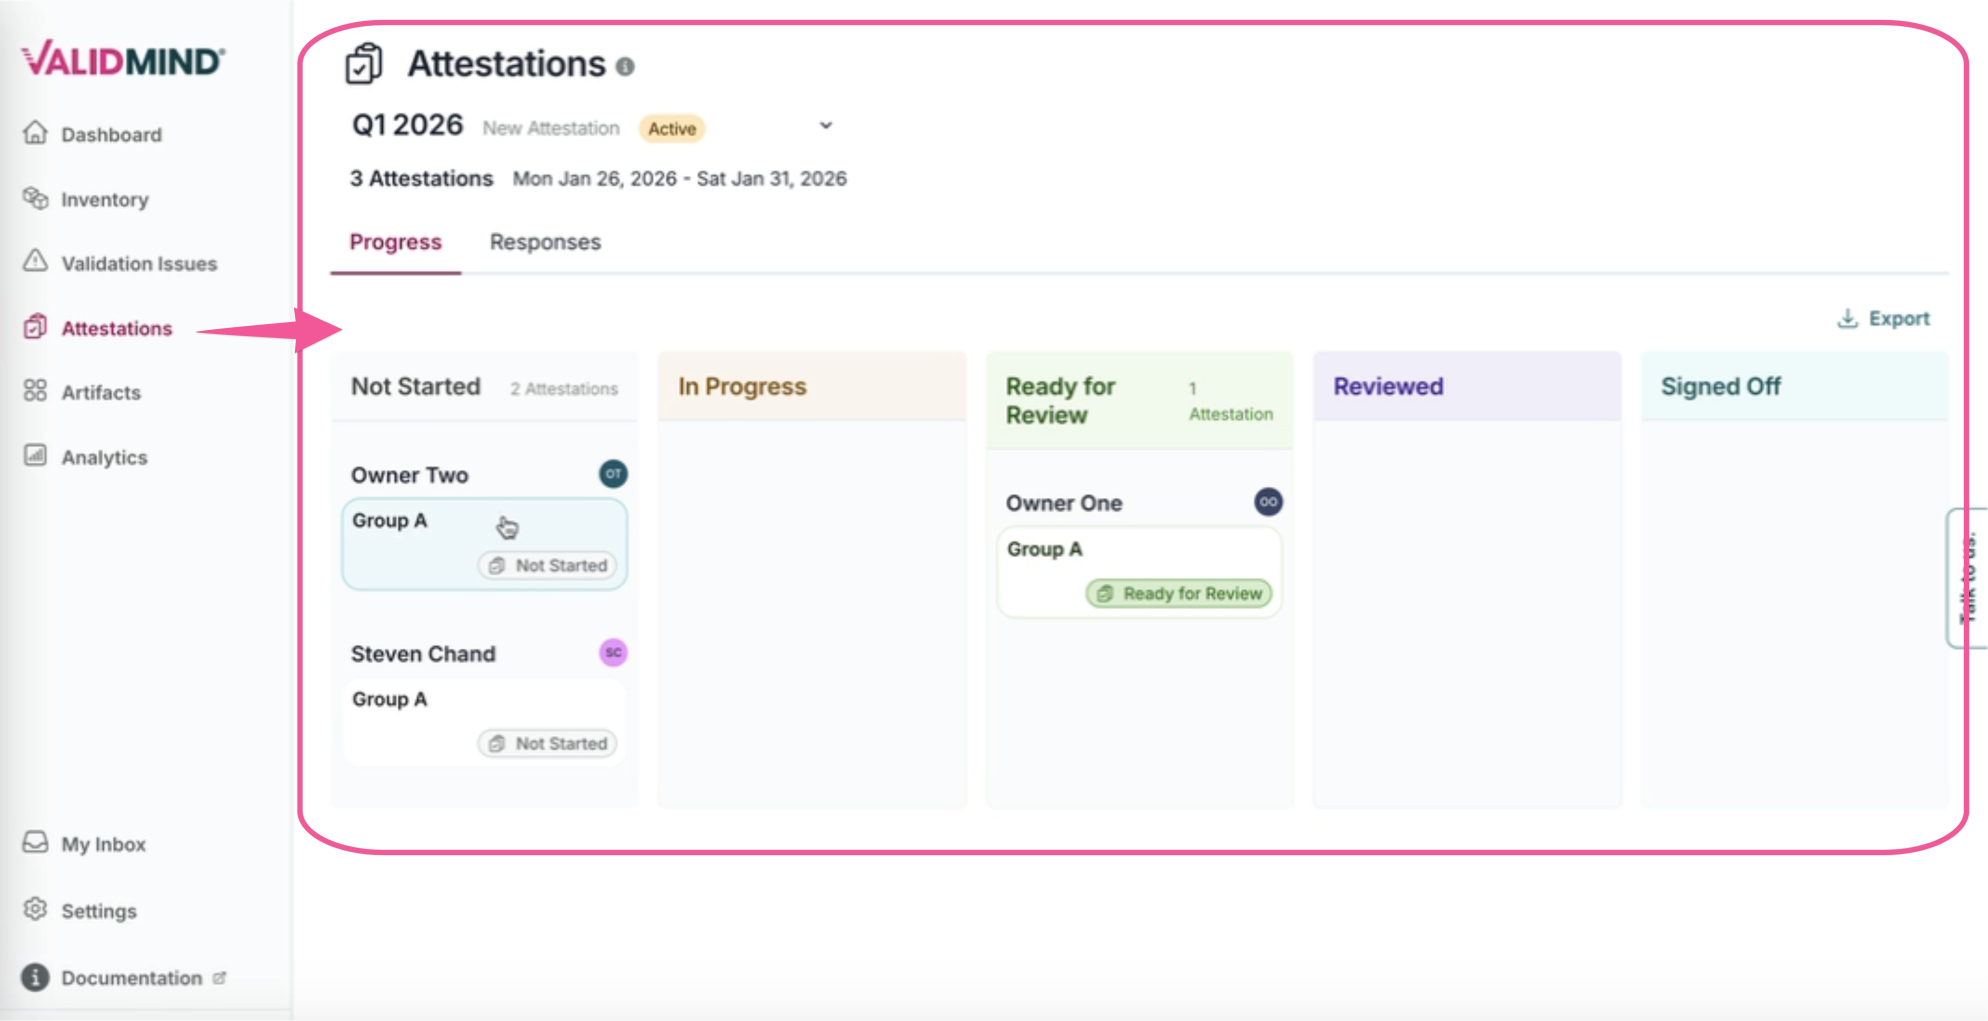Click Owner Two's OT avatar badge

pos(612,474)
